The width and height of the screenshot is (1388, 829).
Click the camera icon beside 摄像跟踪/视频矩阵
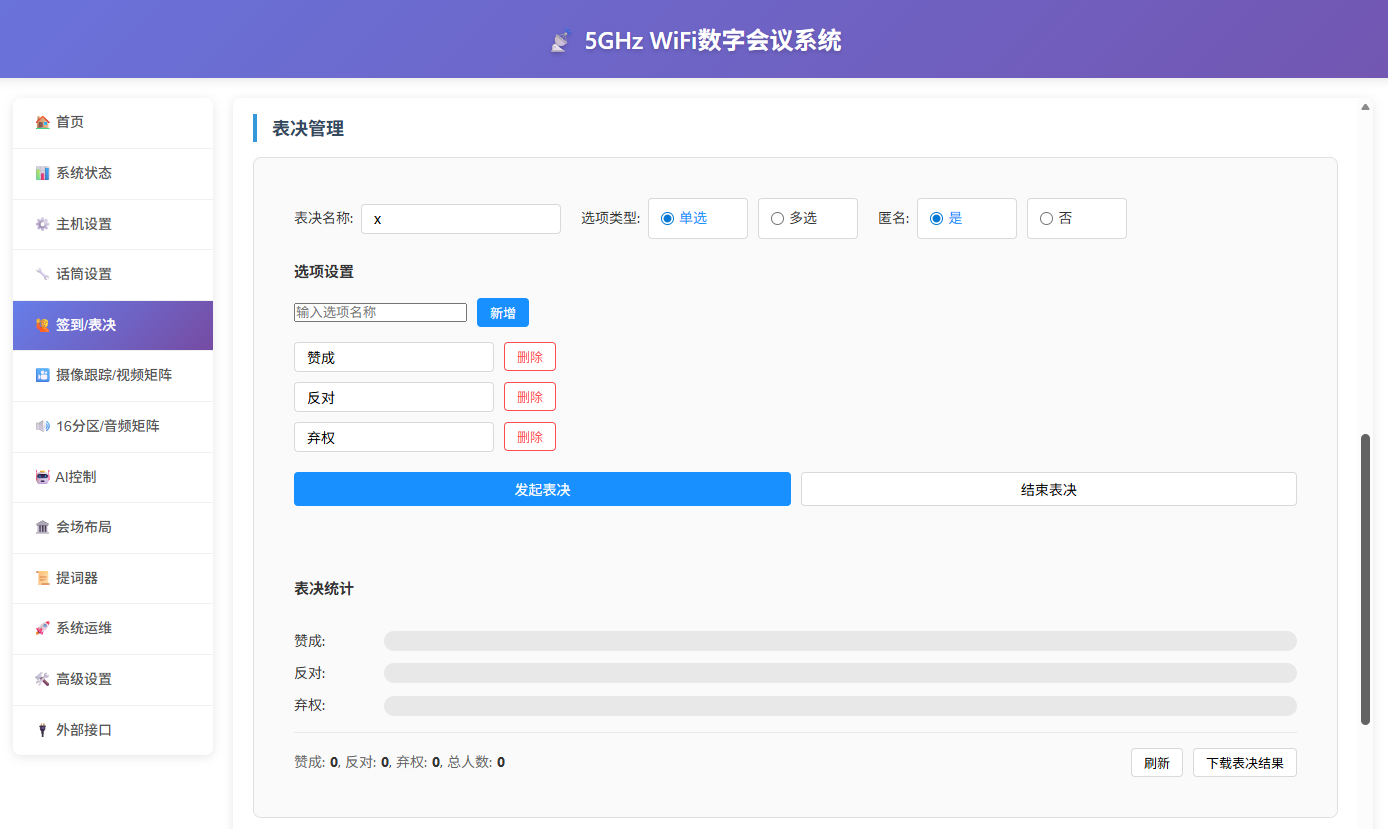42,375
